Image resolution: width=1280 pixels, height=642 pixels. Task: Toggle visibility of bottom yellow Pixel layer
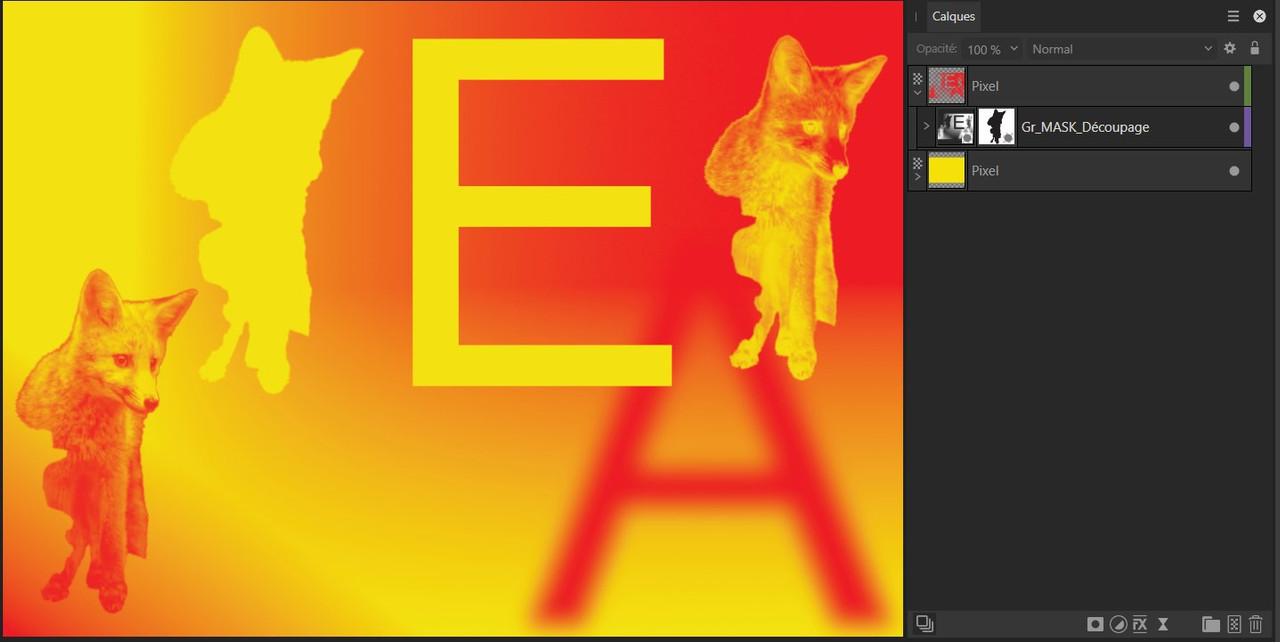coord(1234,171)
